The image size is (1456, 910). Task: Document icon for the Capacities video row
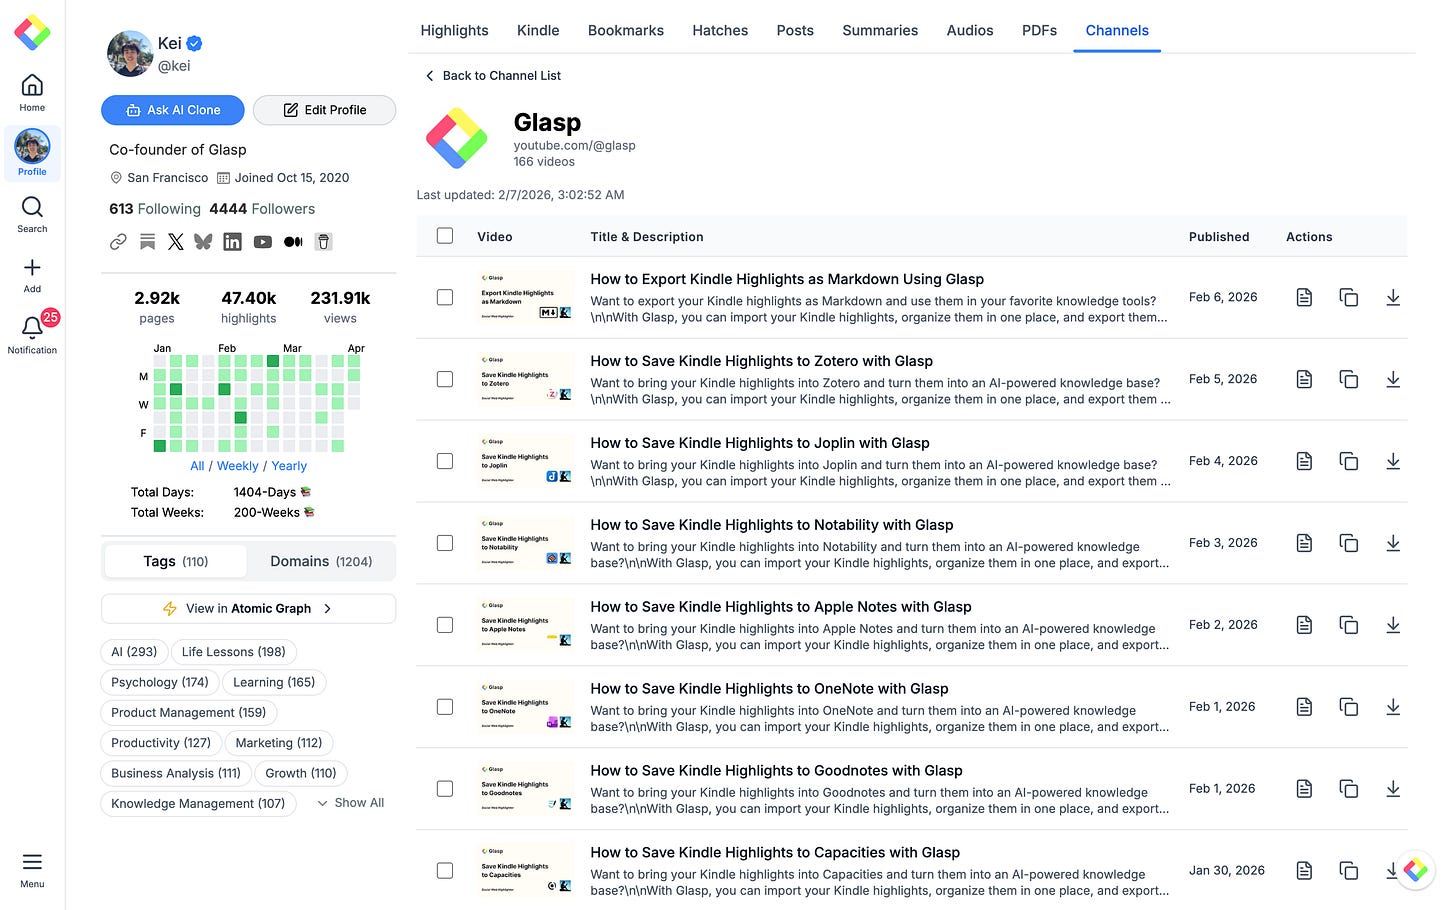point(1304,871)
